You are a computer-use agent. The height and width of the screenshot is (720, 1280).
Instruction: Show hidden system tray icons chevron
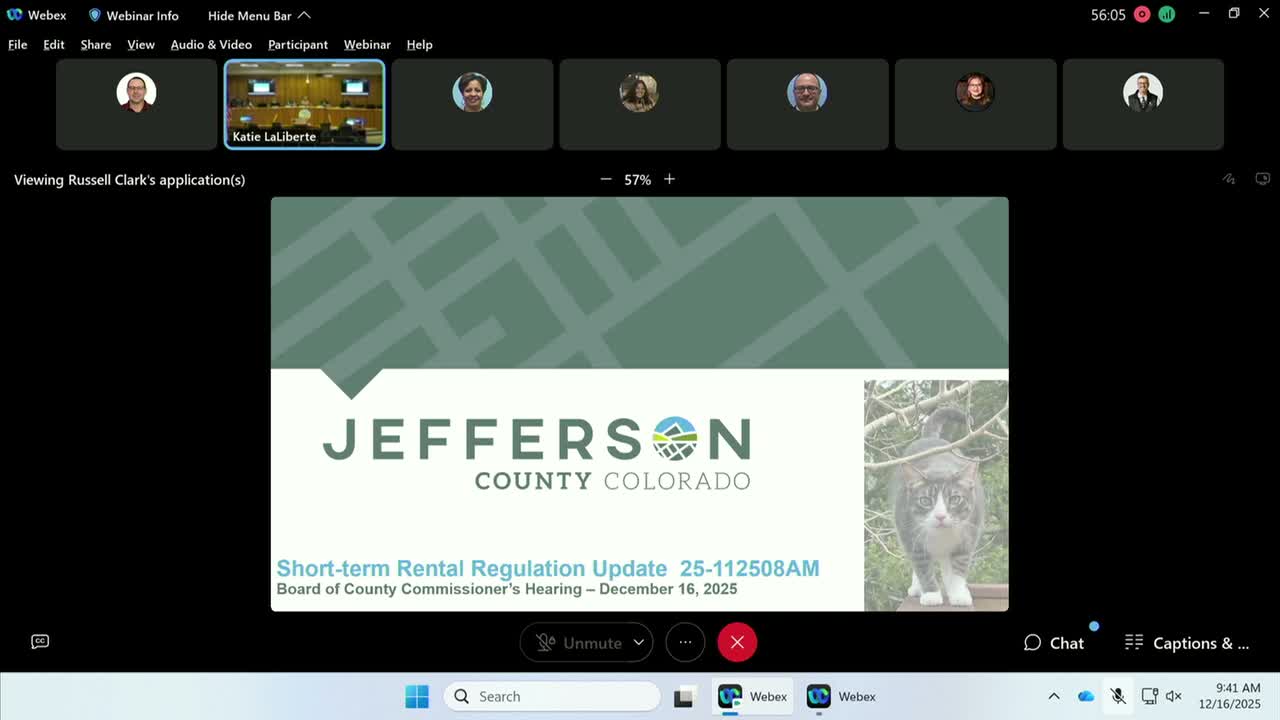tap(1053, 697)
